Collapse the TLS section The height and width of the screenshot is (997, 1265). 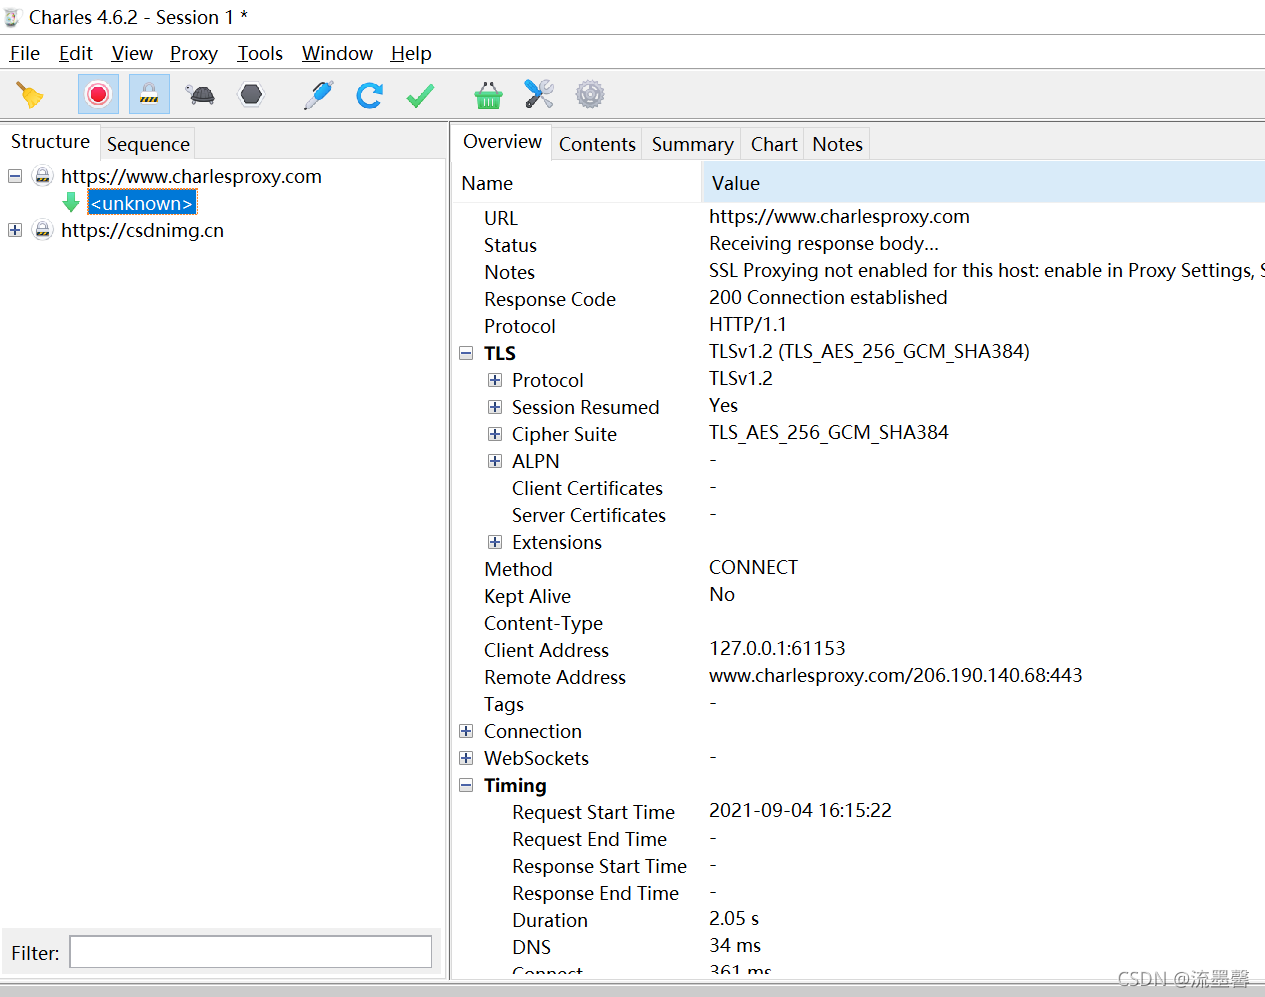pos(466,353)
